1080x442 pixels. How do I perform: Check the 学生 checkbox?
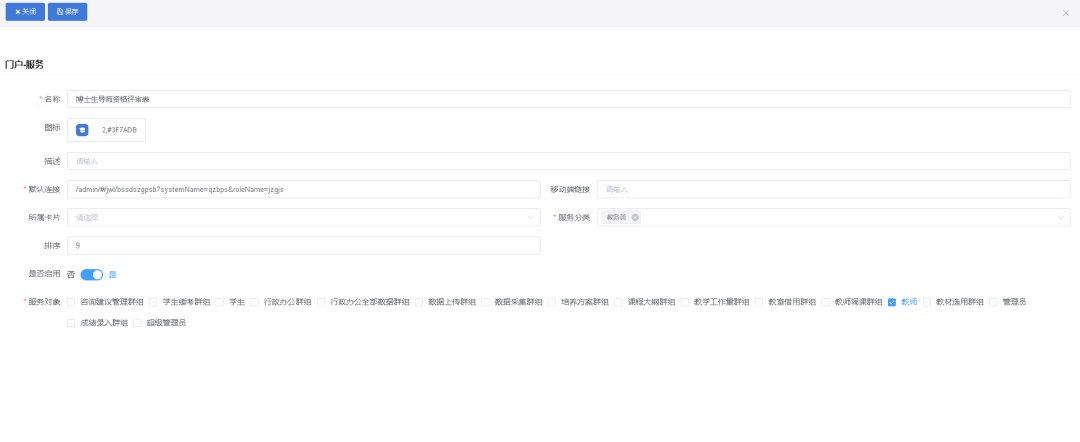click(220, 302)
